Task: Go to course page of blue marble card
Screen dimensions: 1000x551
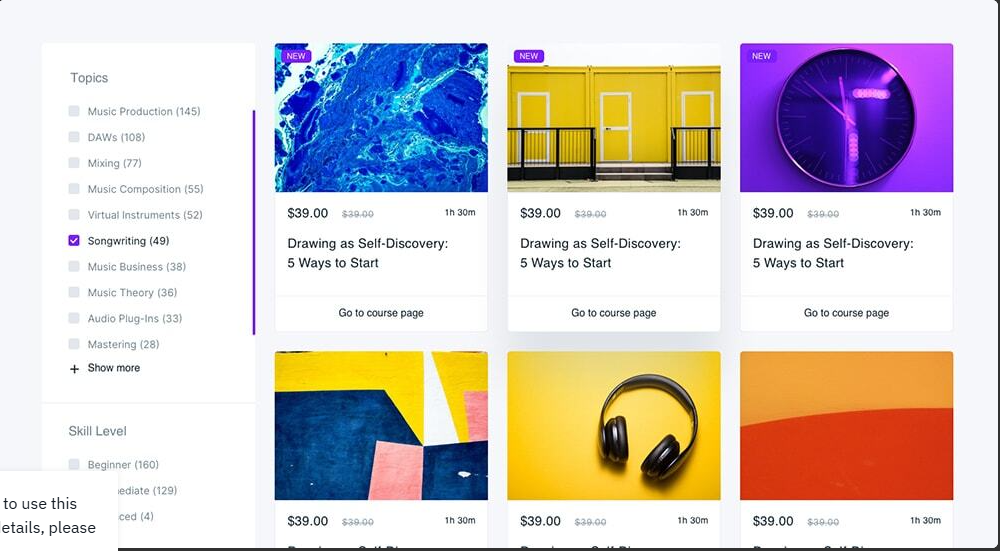Action: (x=381, y=313)
